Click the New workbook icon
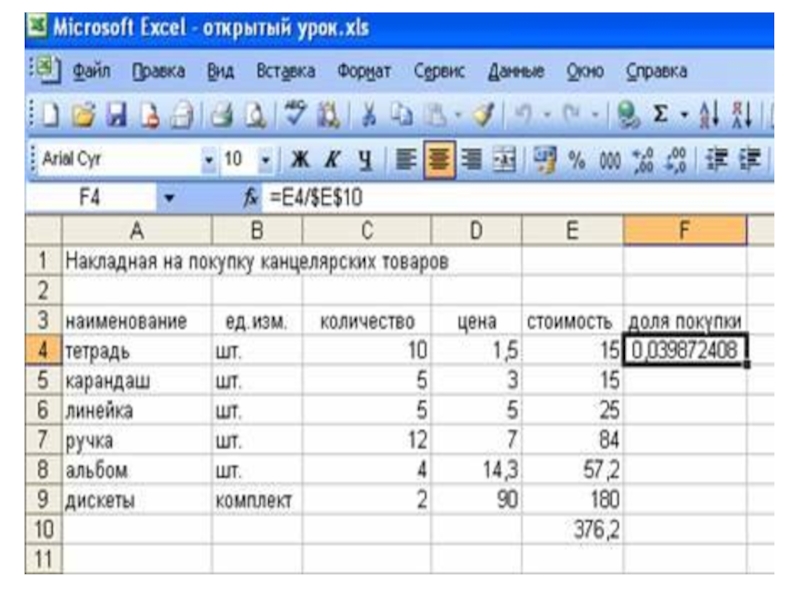800x600 pixels. click(x=51, y=115)
